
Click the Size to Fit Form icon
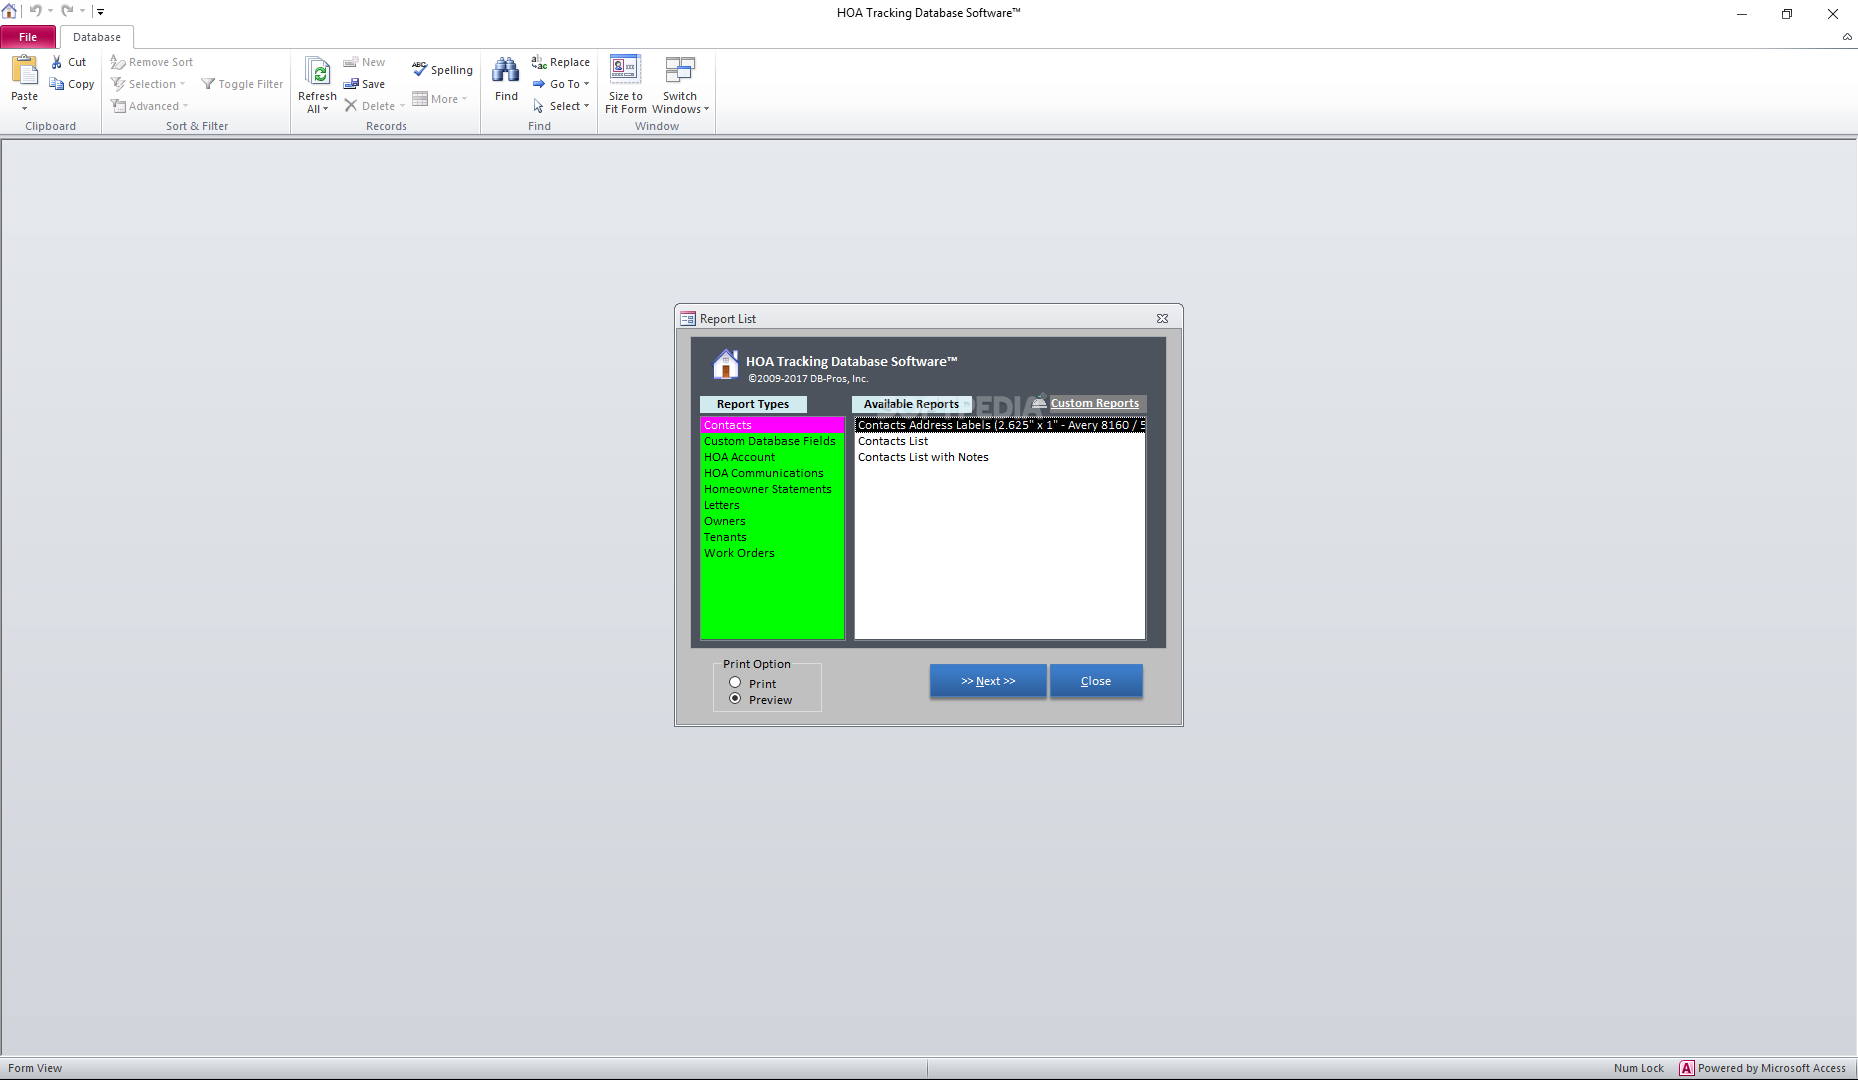pos(625,70)
